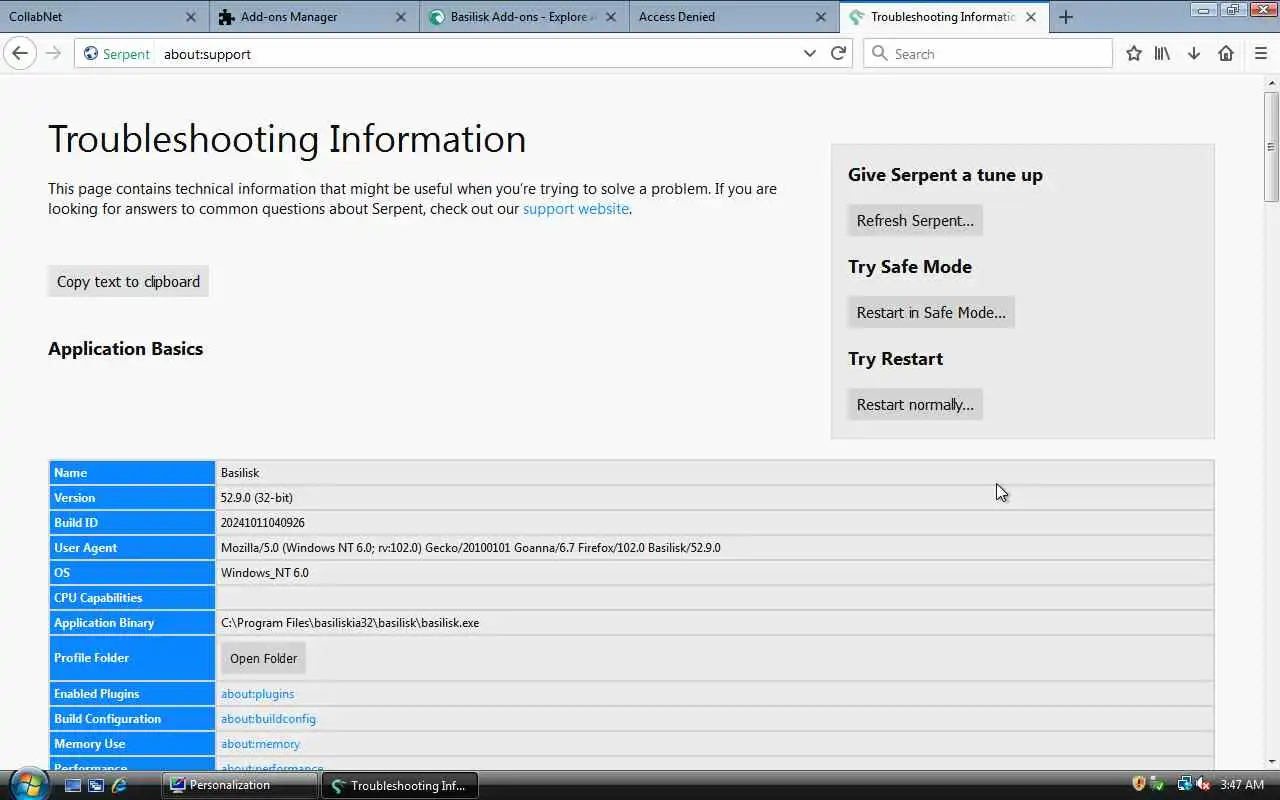
Task: Open a new tab with plus button
Action: (1066, 17)
